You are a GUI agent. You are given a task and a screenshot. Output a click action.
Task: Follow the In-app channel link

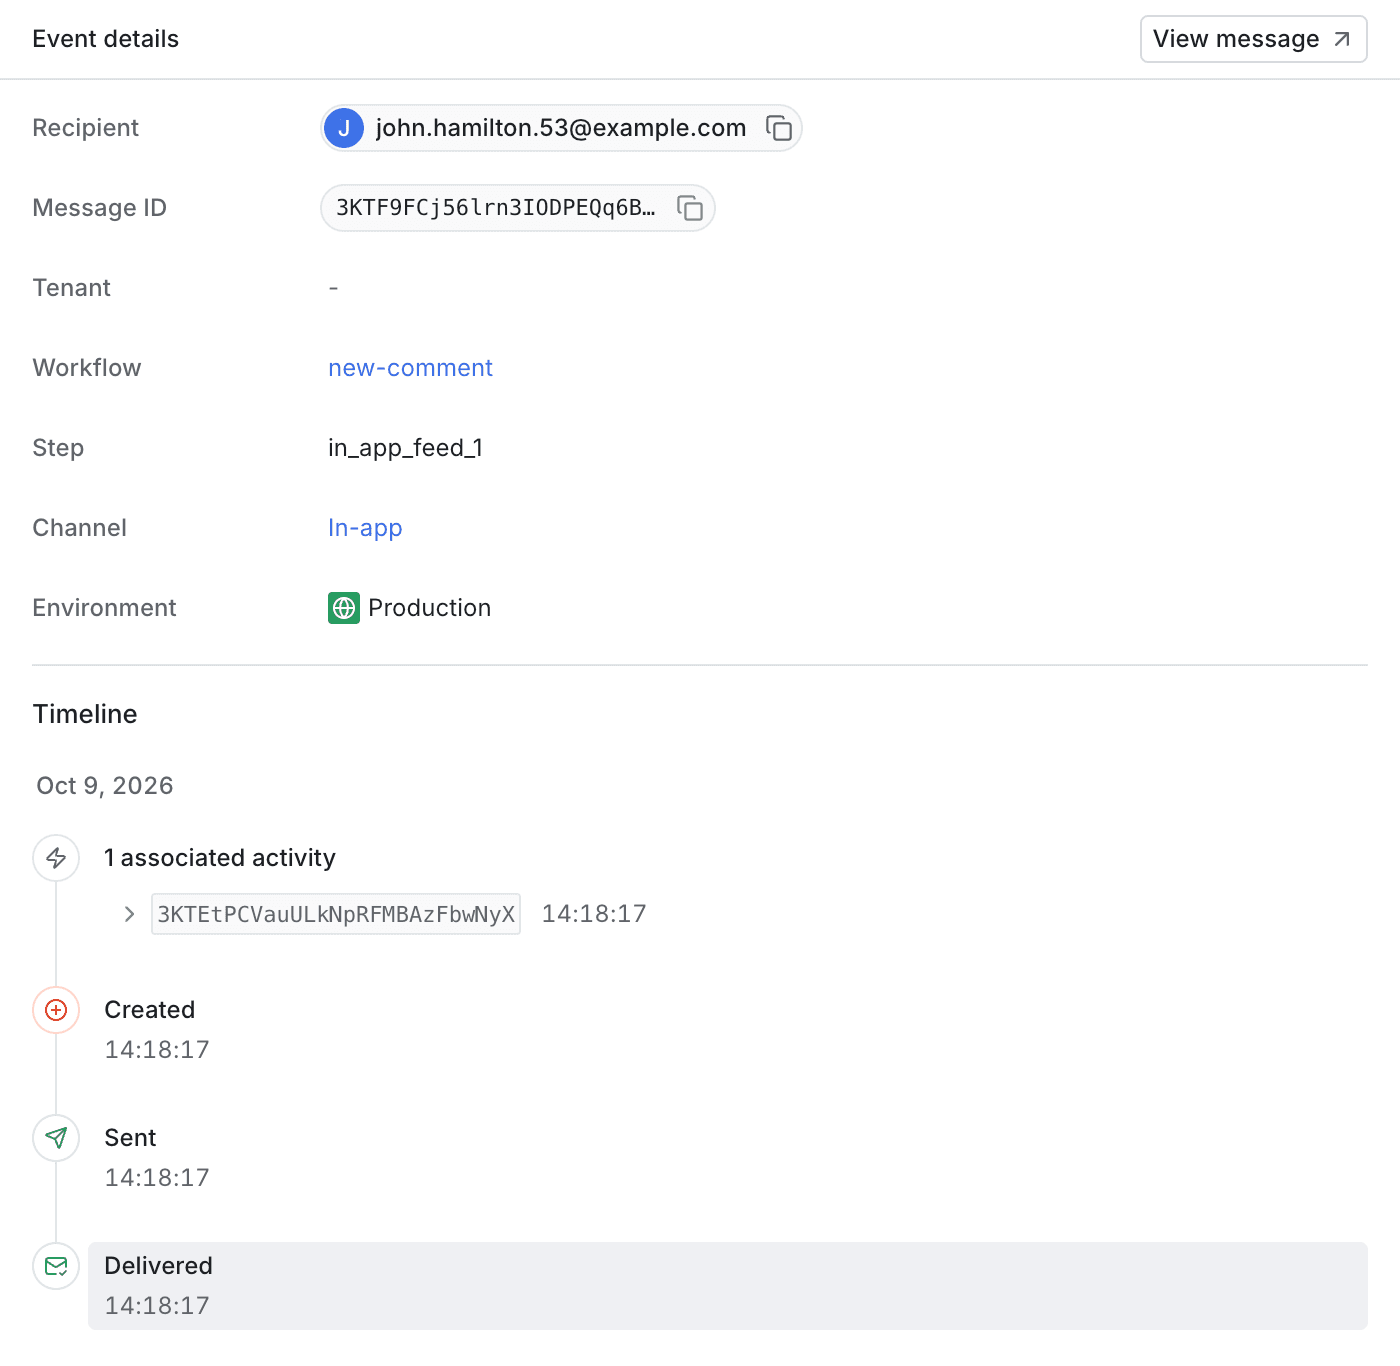click(x=365, y=528)
